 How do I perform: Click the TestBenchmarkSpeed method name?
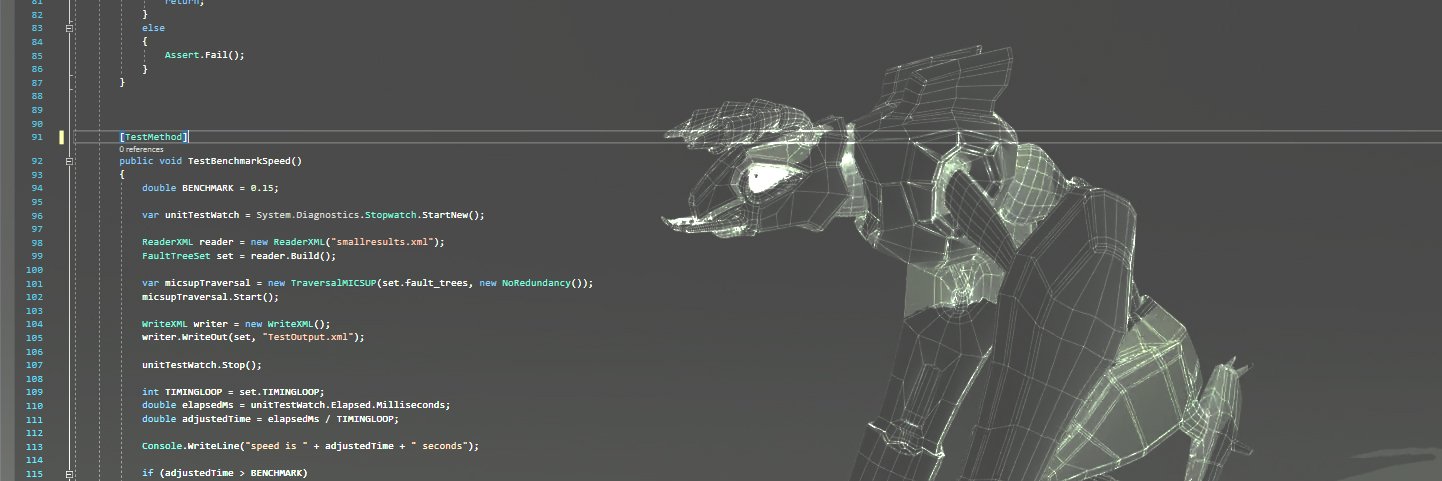[x=241, y=160]
